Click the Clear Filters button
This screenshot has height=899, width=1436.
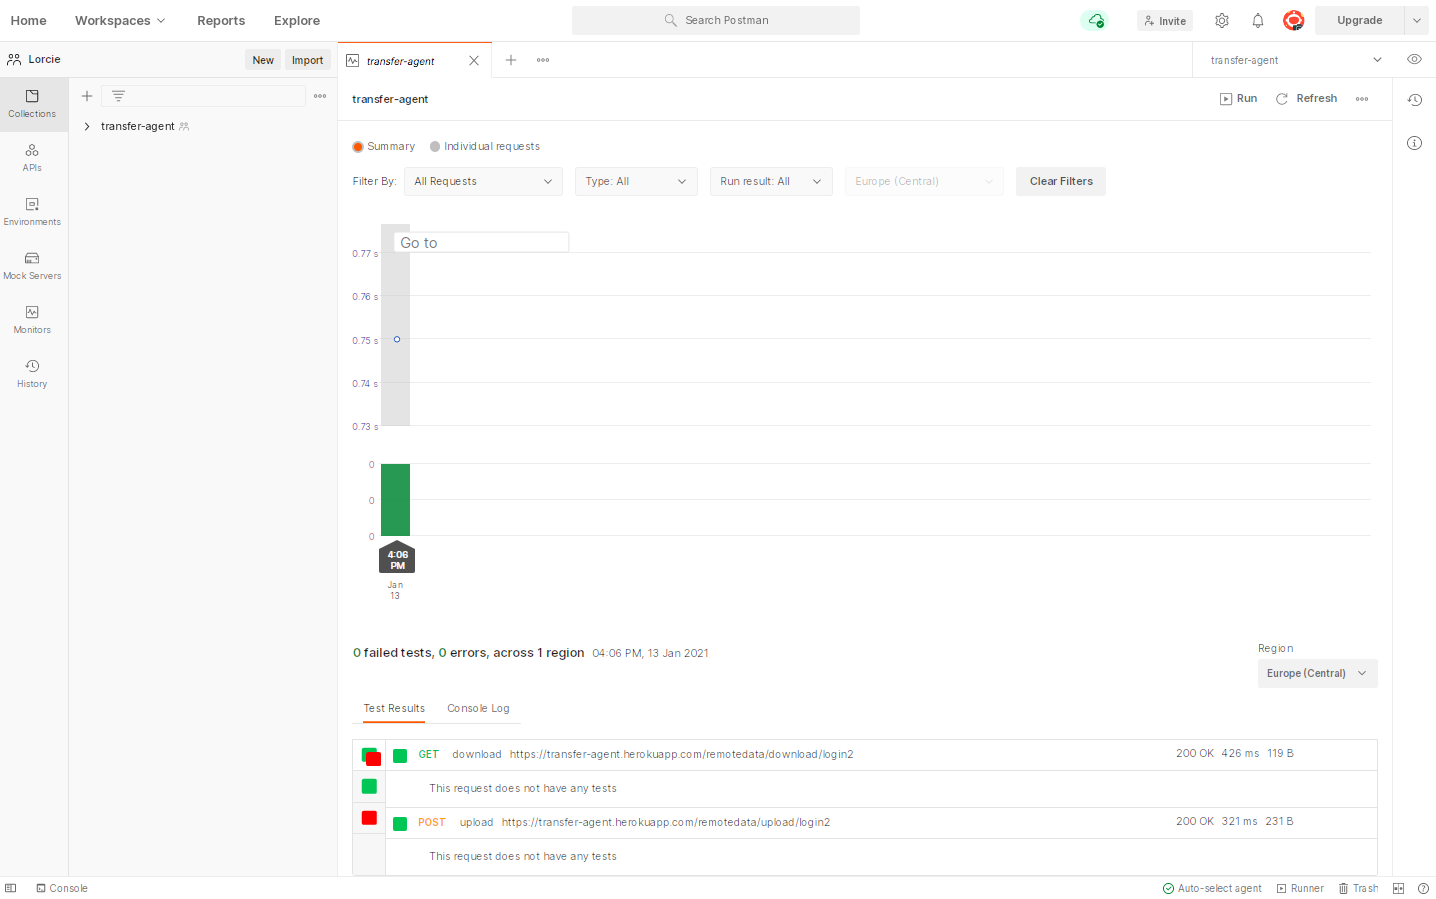pyautogui.click(x=1061, y=182)
